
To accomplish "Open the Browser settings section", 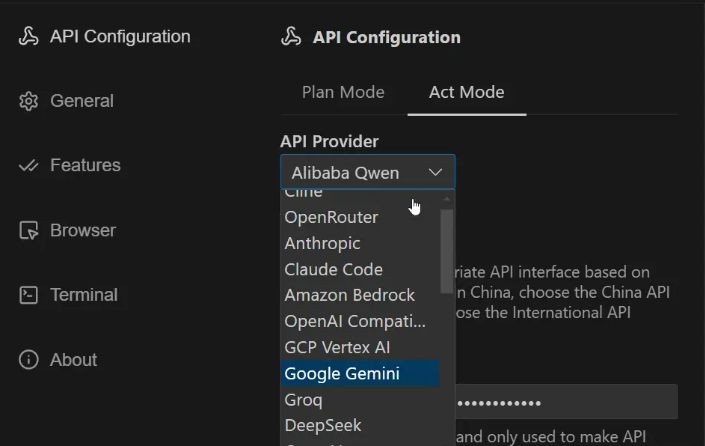I will tap(67, 230).
